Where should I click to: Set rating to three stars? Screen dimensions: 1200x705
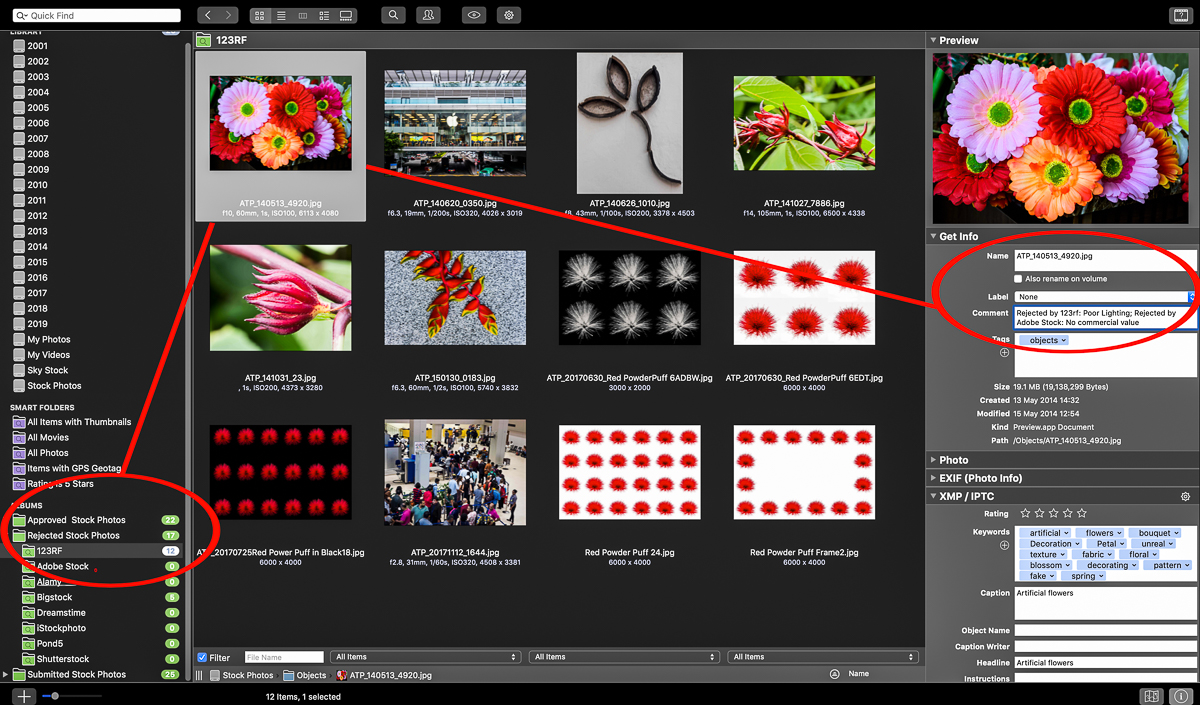(x=1053, y=514)
